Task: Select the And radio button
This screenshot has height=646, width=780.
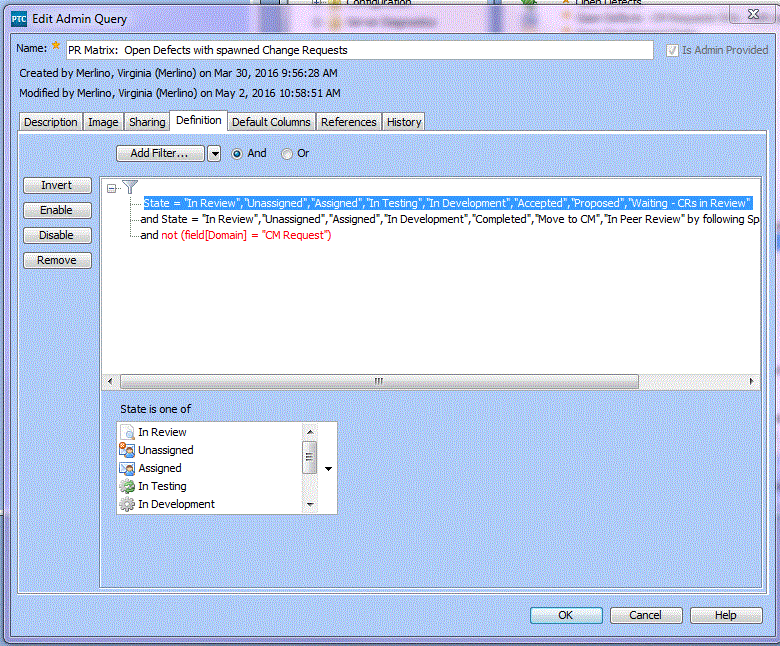Action: pyautogui.click(x=237, y=154)
